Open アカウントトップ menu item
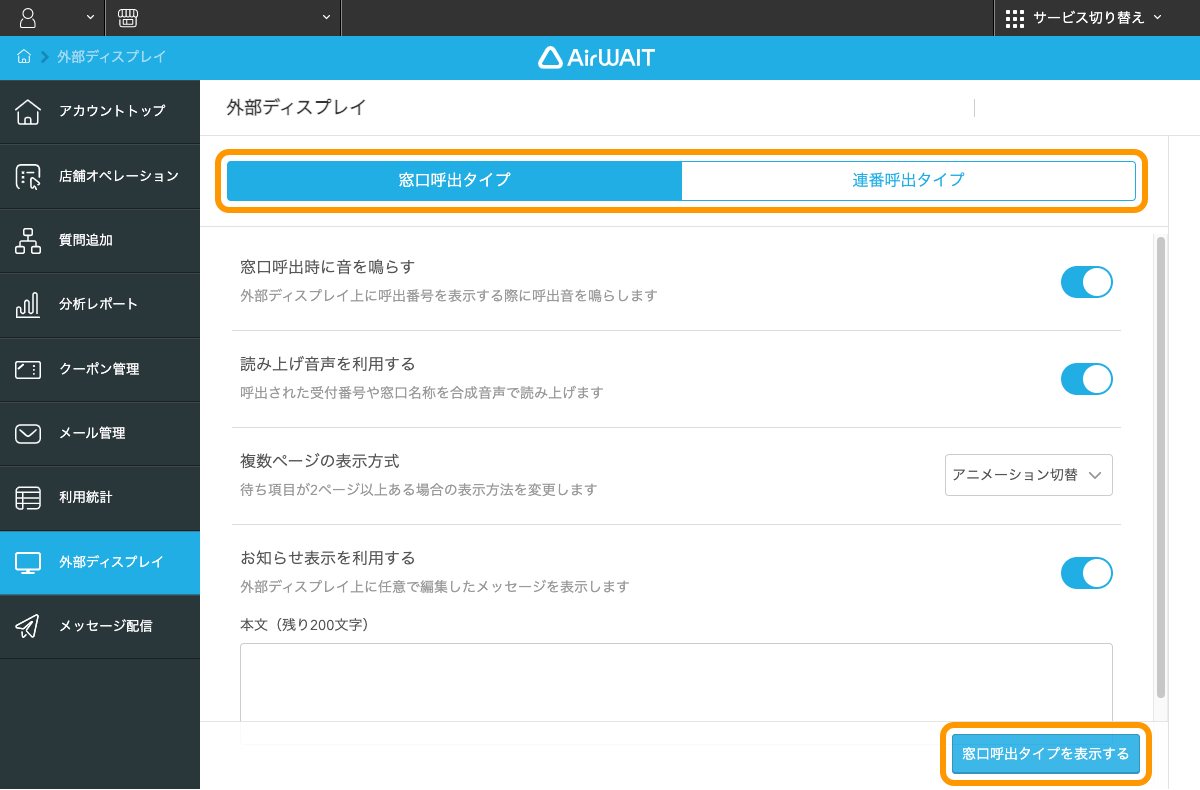The width and height of the screenshot is (1200, 790). [x=100, y=112]
